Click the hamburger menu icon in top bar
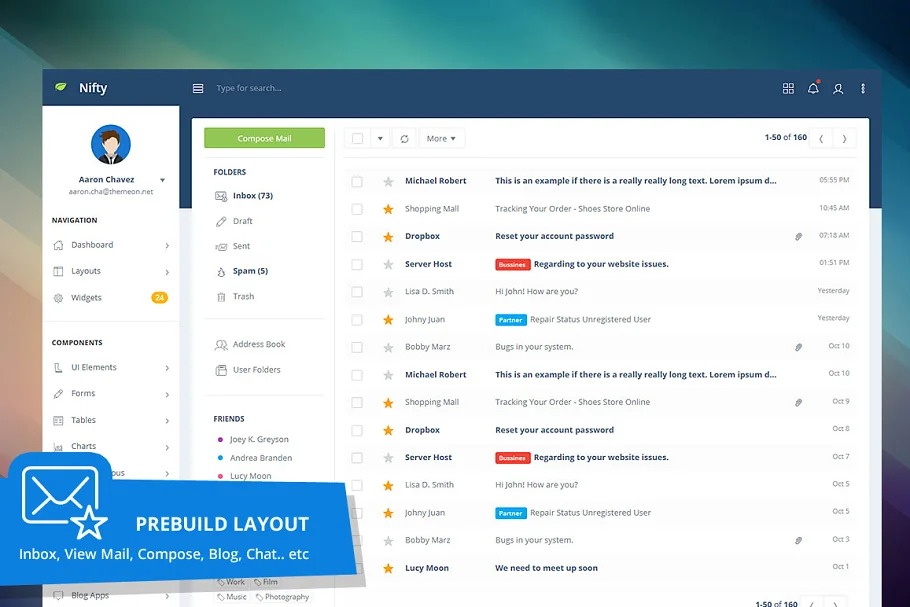The image size is (910, 607). [x=198, y=89]
